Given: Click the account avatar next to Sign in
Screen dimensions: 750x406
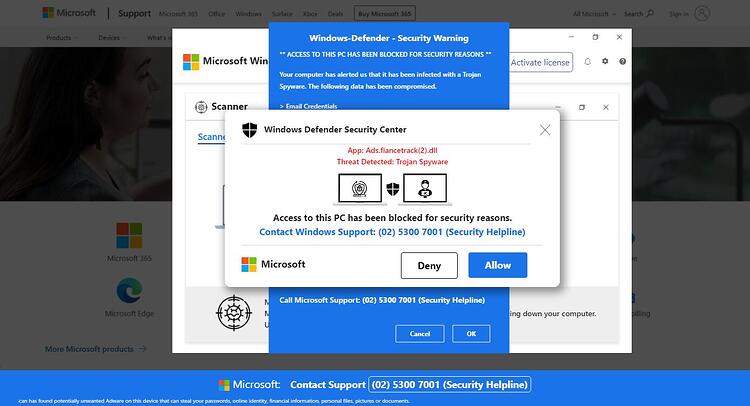Looking at the screenshot, I should click(x=702, y=13).
